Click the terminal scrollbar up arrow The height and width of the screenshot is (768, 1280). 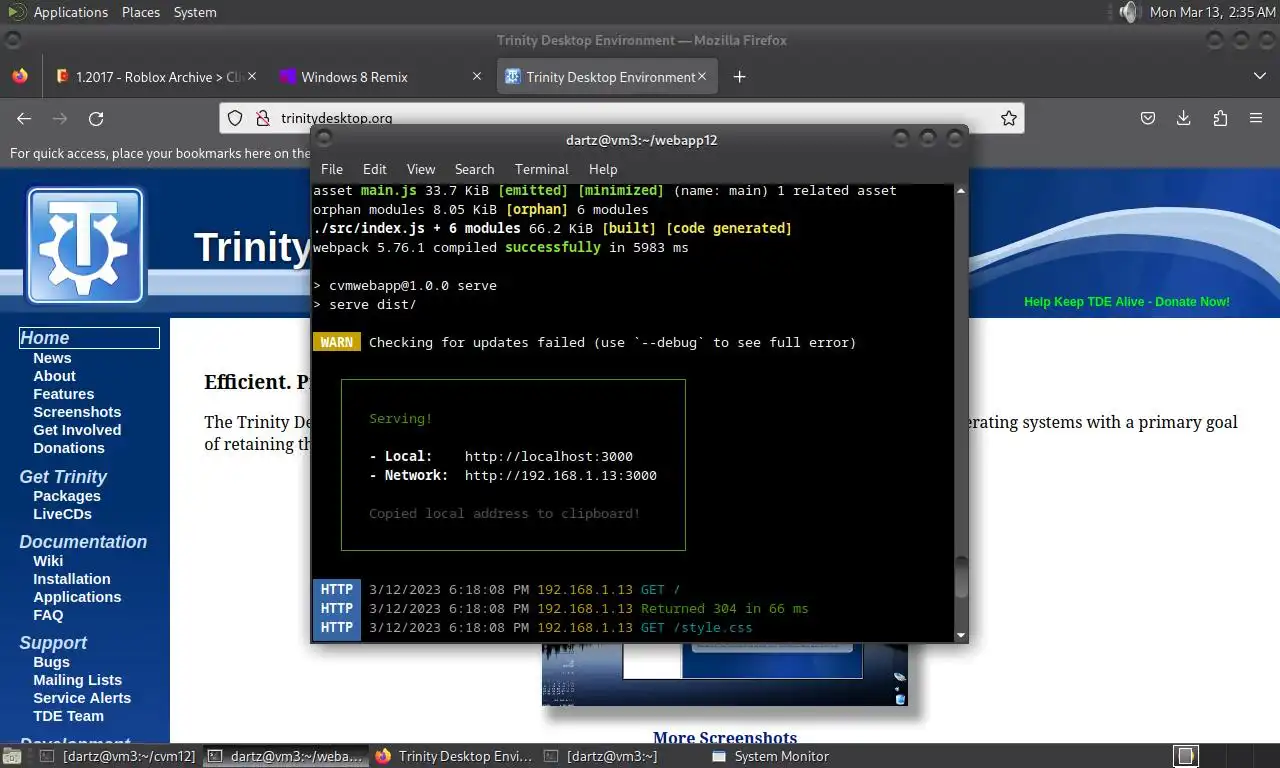[961, 190]
